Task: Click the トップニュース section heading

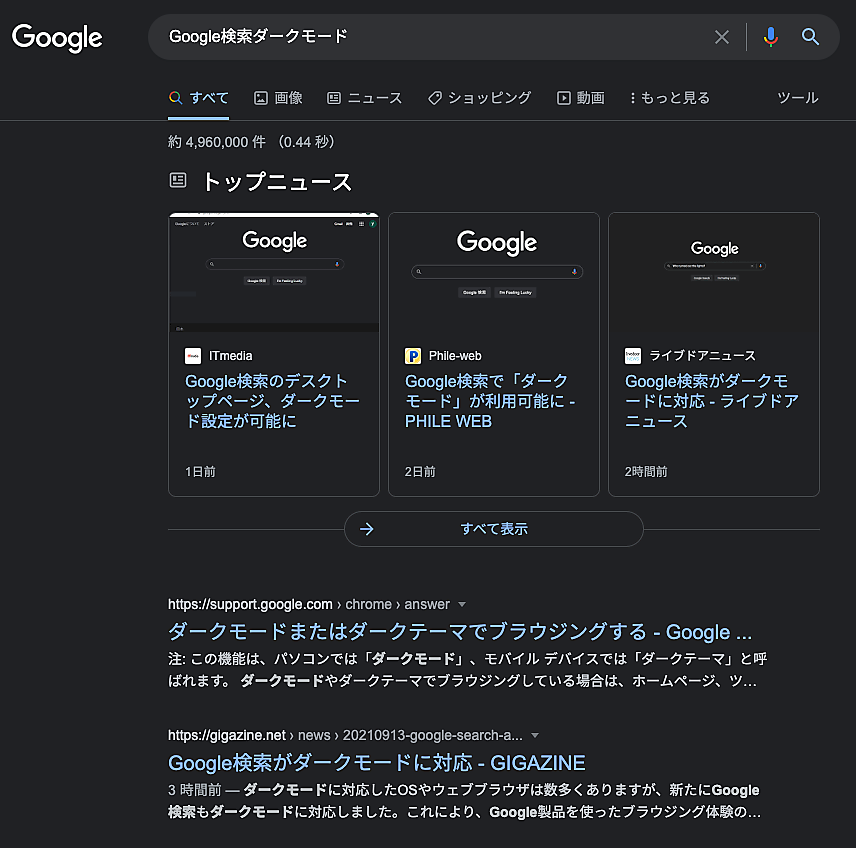Action: [277, 181]
